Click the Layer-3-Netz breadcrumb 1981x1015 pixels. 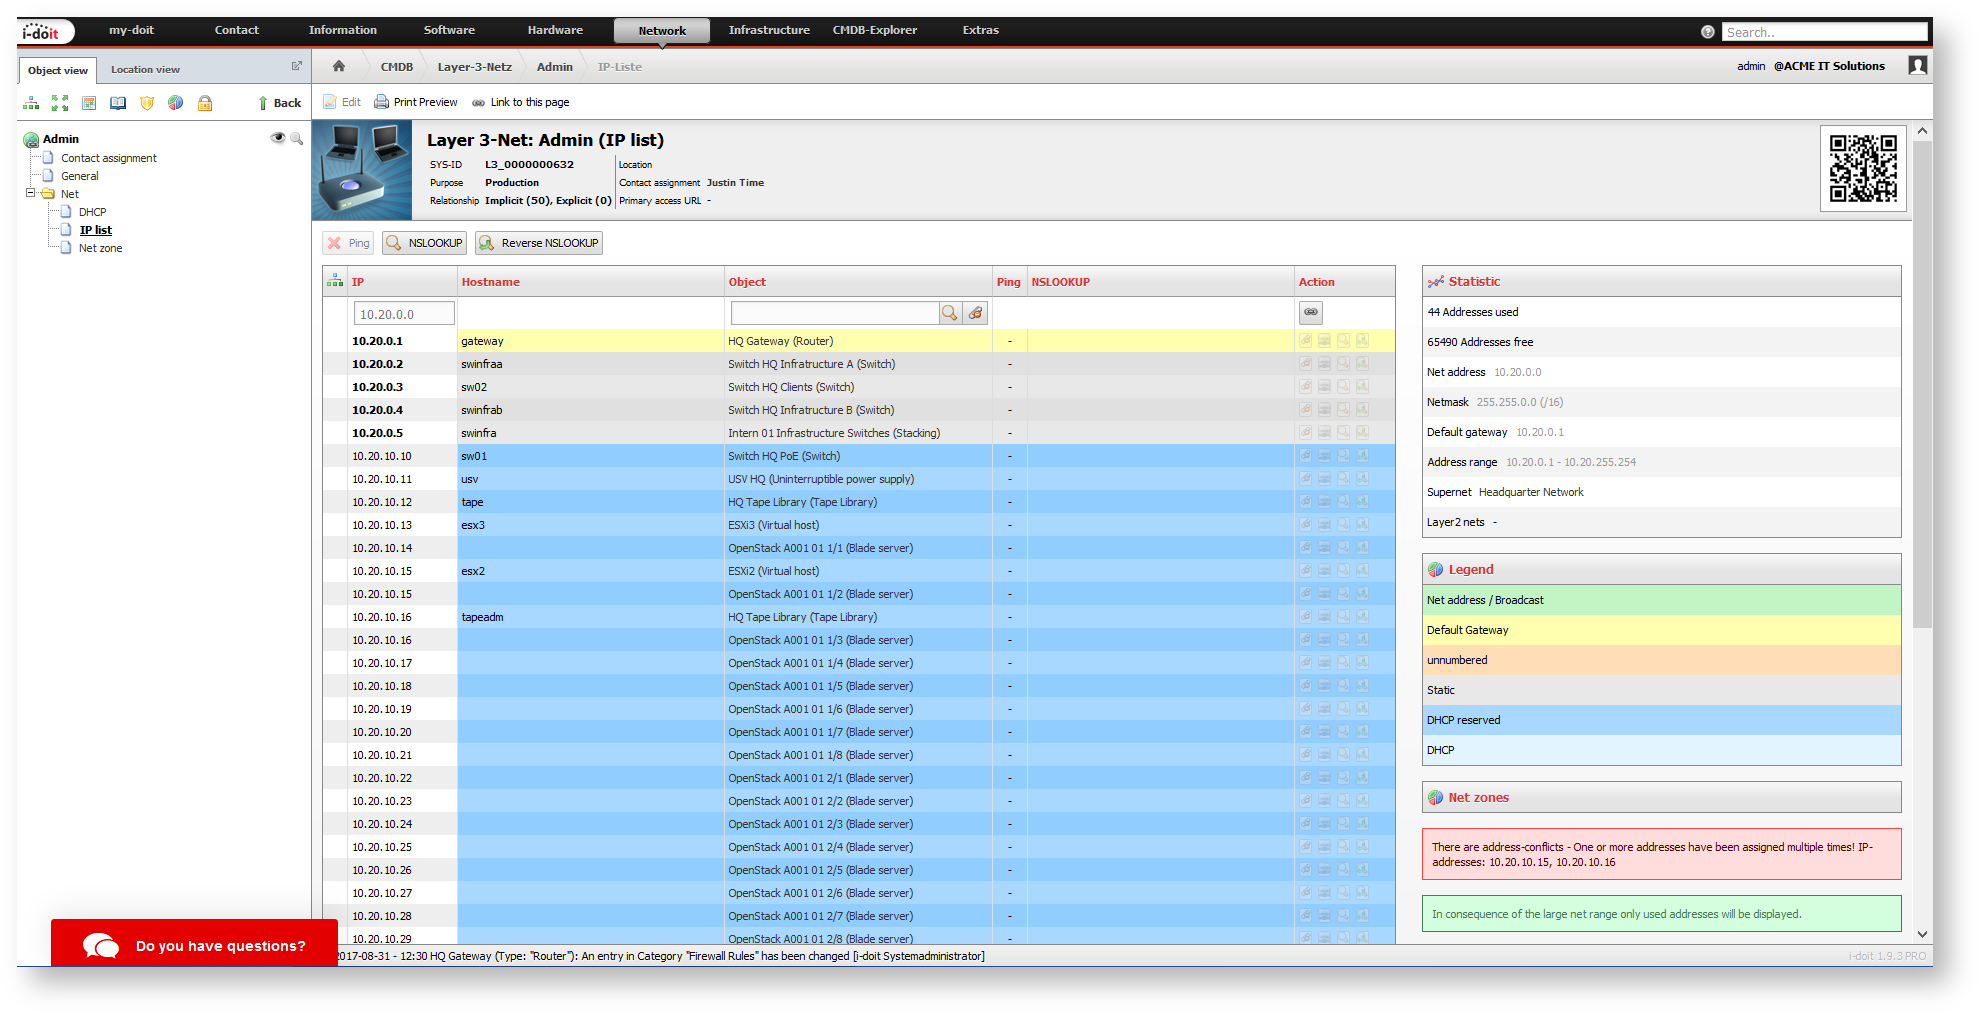click(474, 67)
